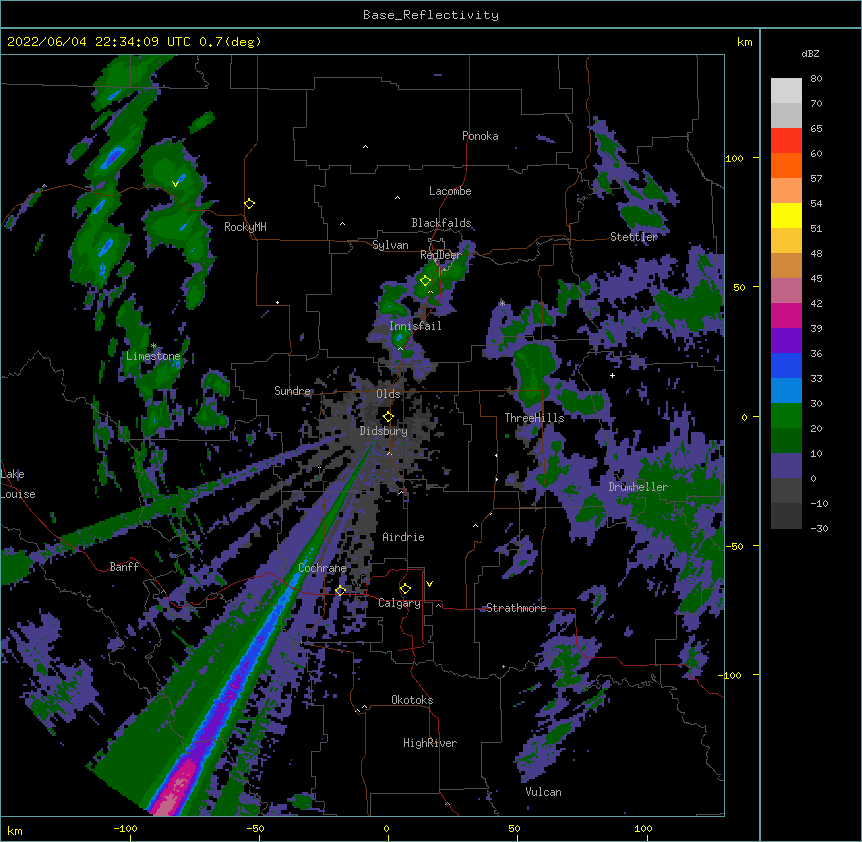Image resolution: width=862 pixels, height=842 pixels.
Task: Click the yellow diamond marker at Red Deer
Action: pyautogui.click(x=425, y=281)
